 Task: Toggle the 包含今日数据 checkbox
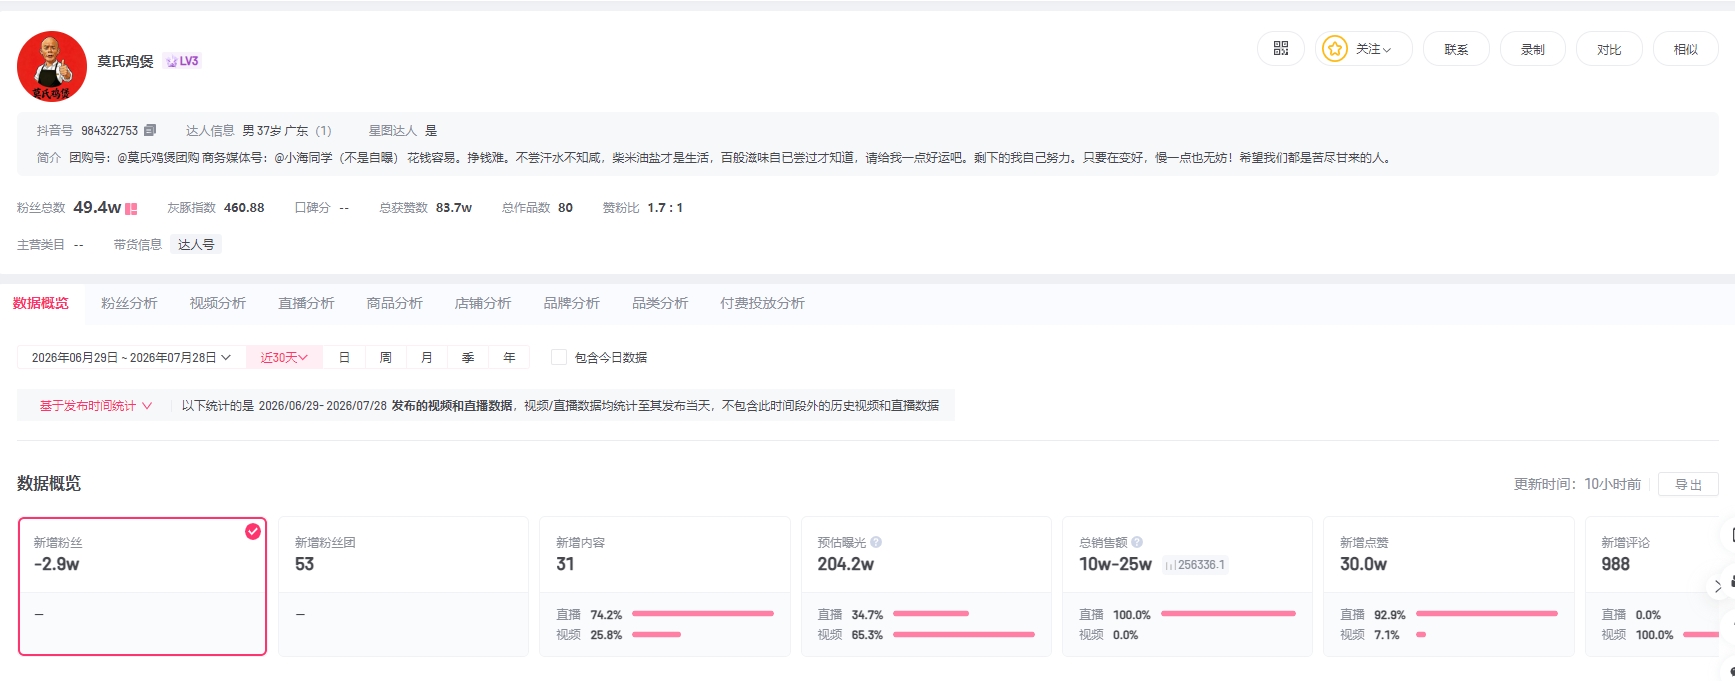[559, 357]
